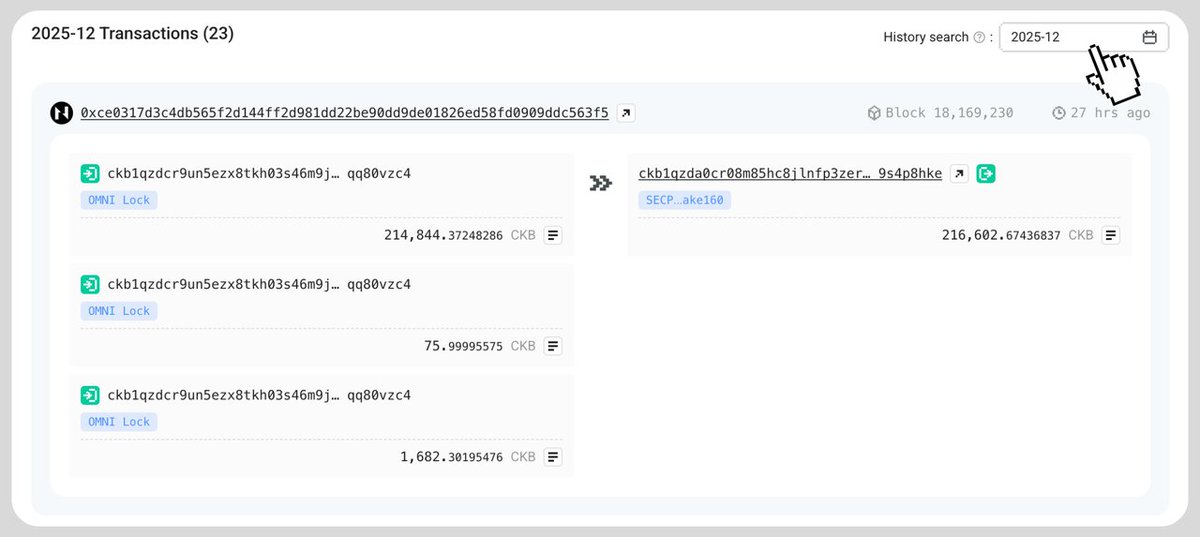1200x537 pixels.
Task: Click Block 18,169,230 text
Action: coord(949,113)
